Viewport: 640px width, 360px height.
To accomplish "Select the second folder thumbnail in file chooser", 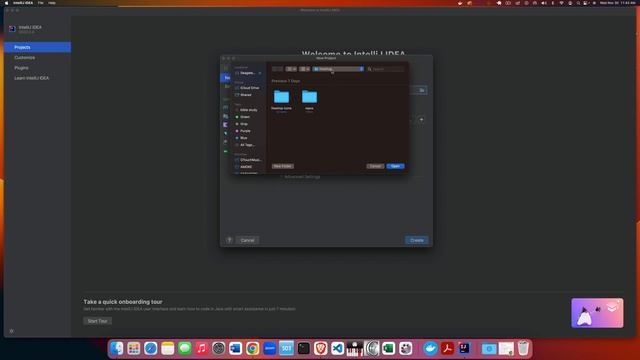I will click(x=309, y=97).
